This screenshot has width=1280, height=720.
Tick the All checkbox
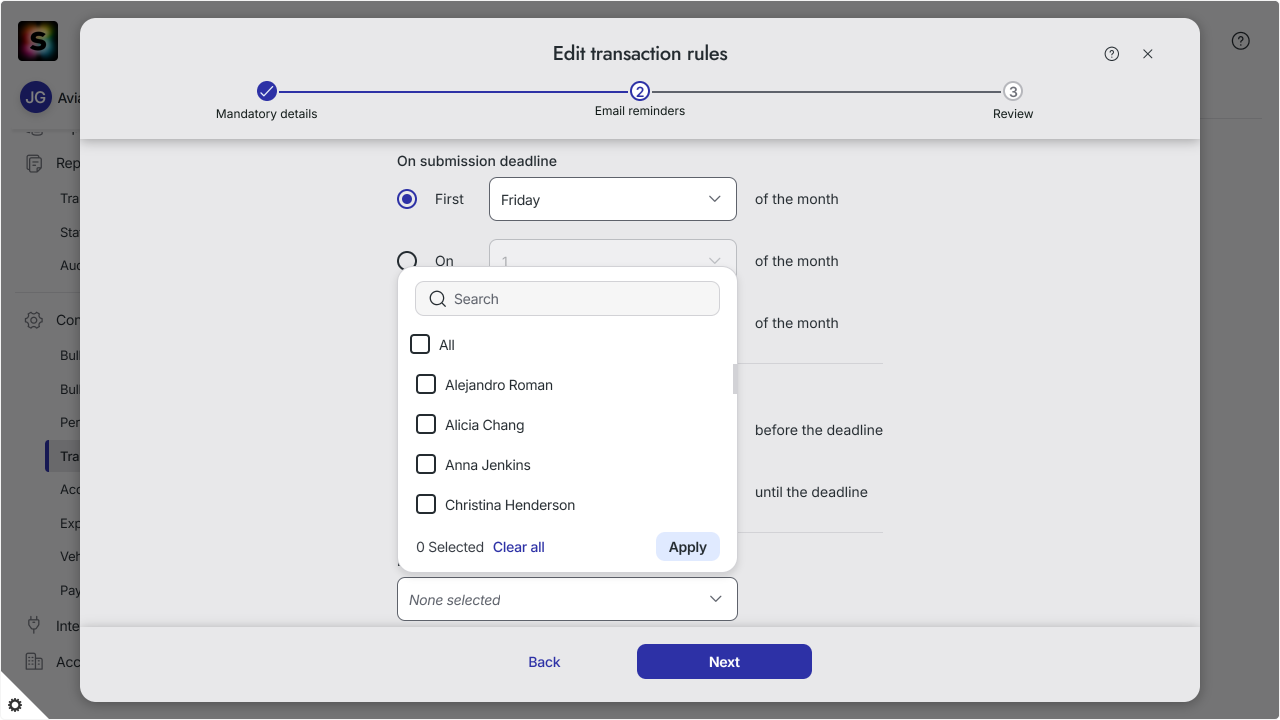point(420,344)
